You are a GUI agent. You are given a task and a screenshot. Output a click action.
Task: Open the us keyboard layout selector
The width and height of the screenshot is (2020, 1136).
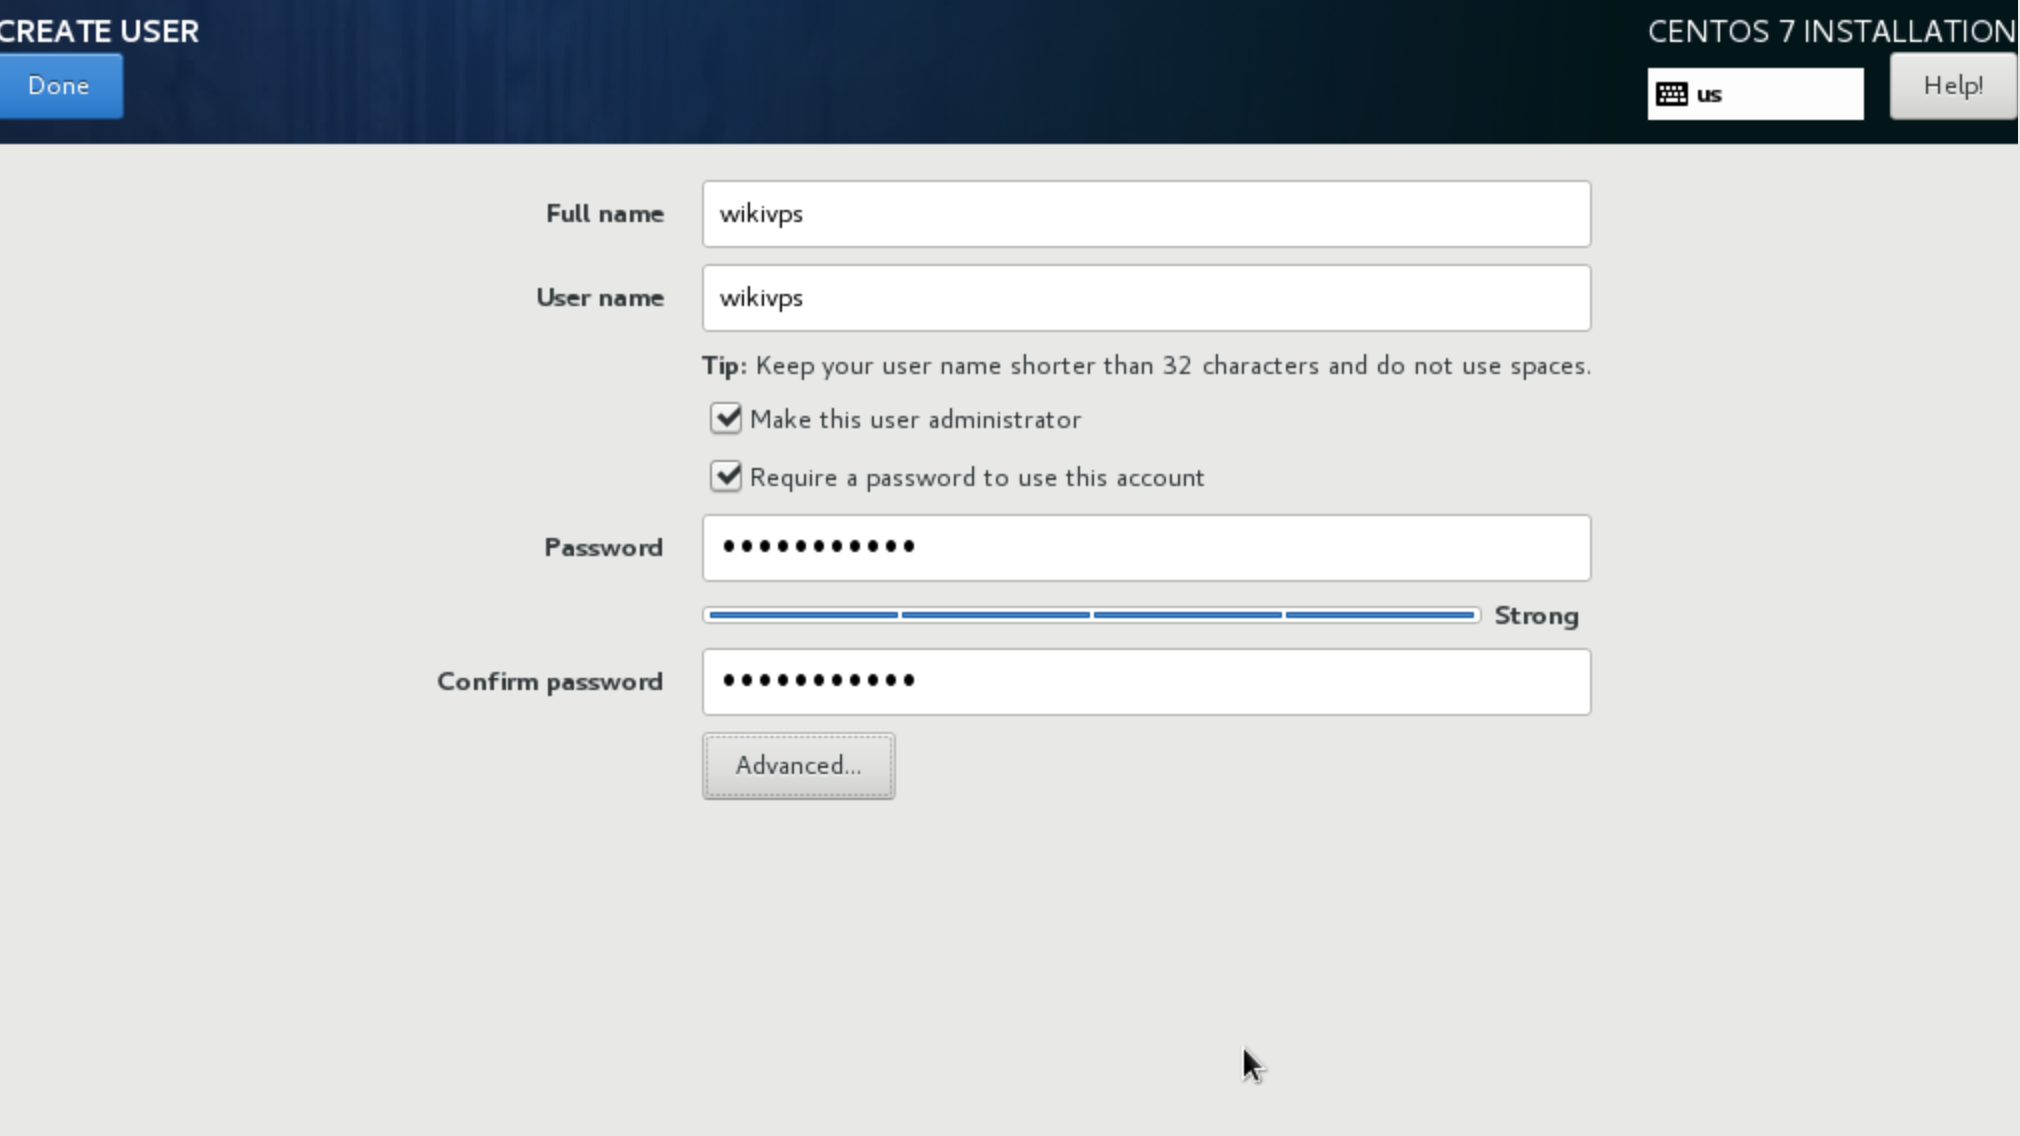pos(1755,94)
